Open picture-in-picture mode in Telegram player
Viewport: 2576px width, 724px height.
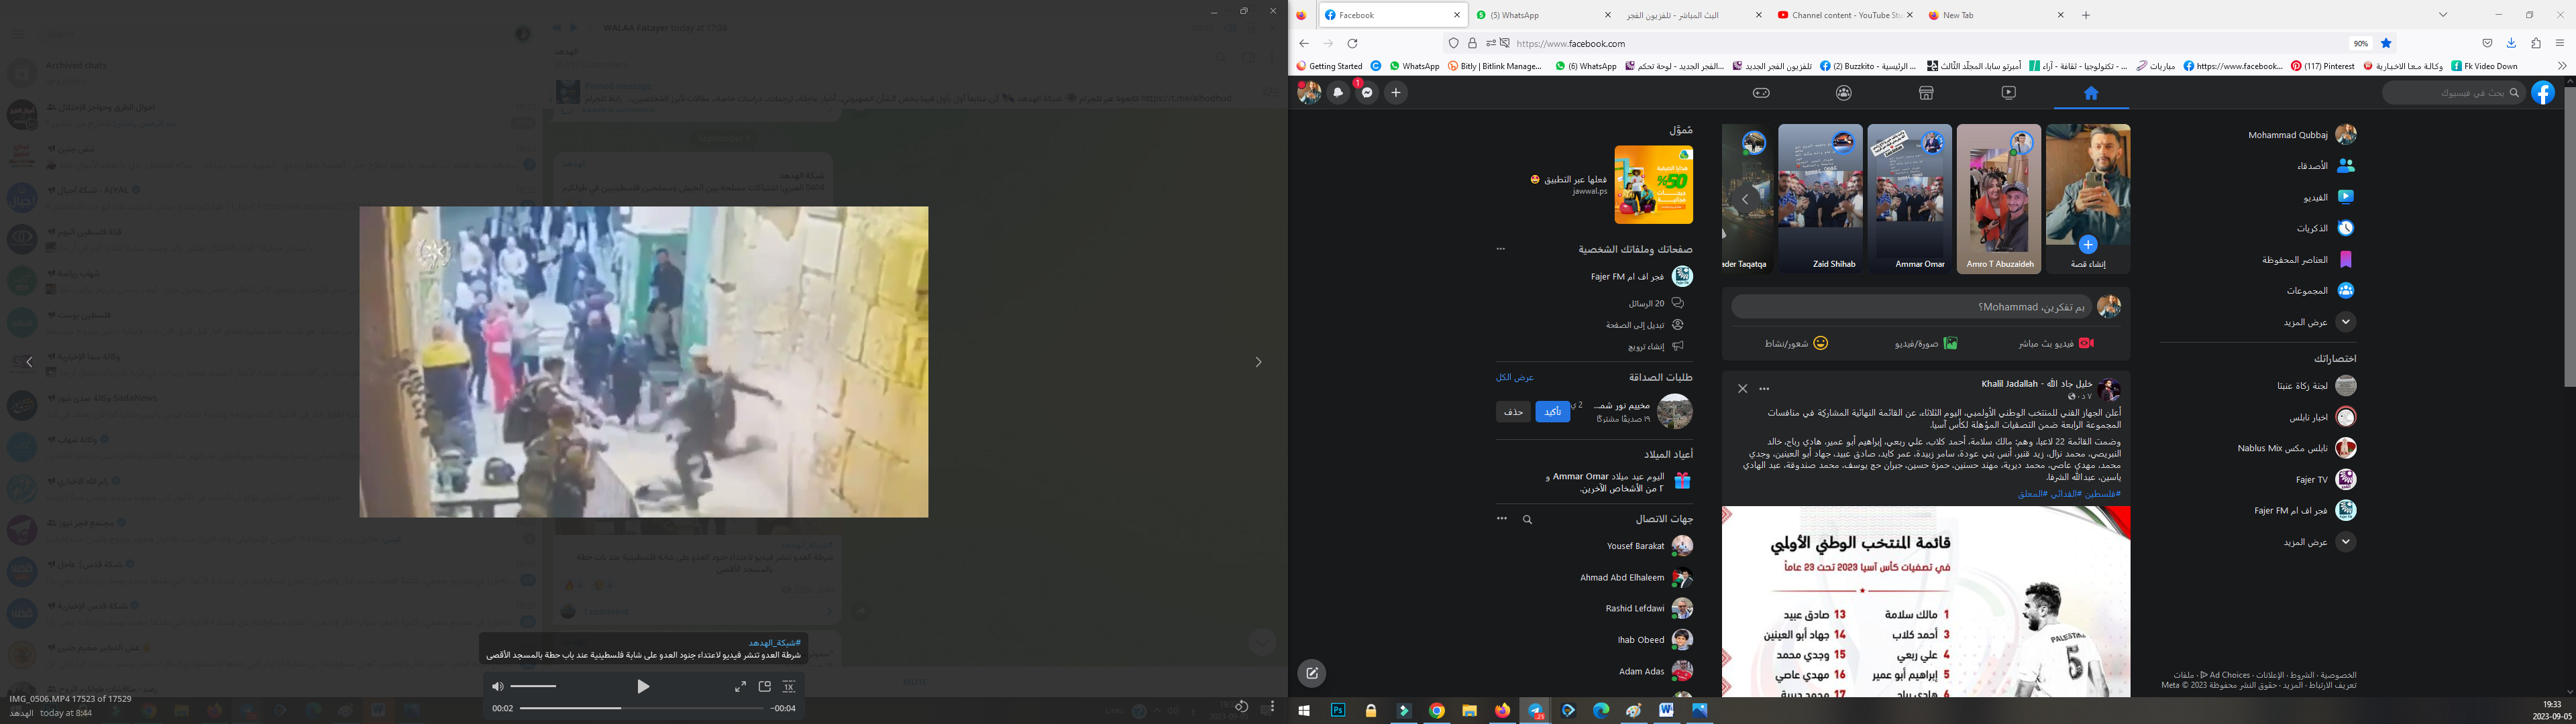765,686
